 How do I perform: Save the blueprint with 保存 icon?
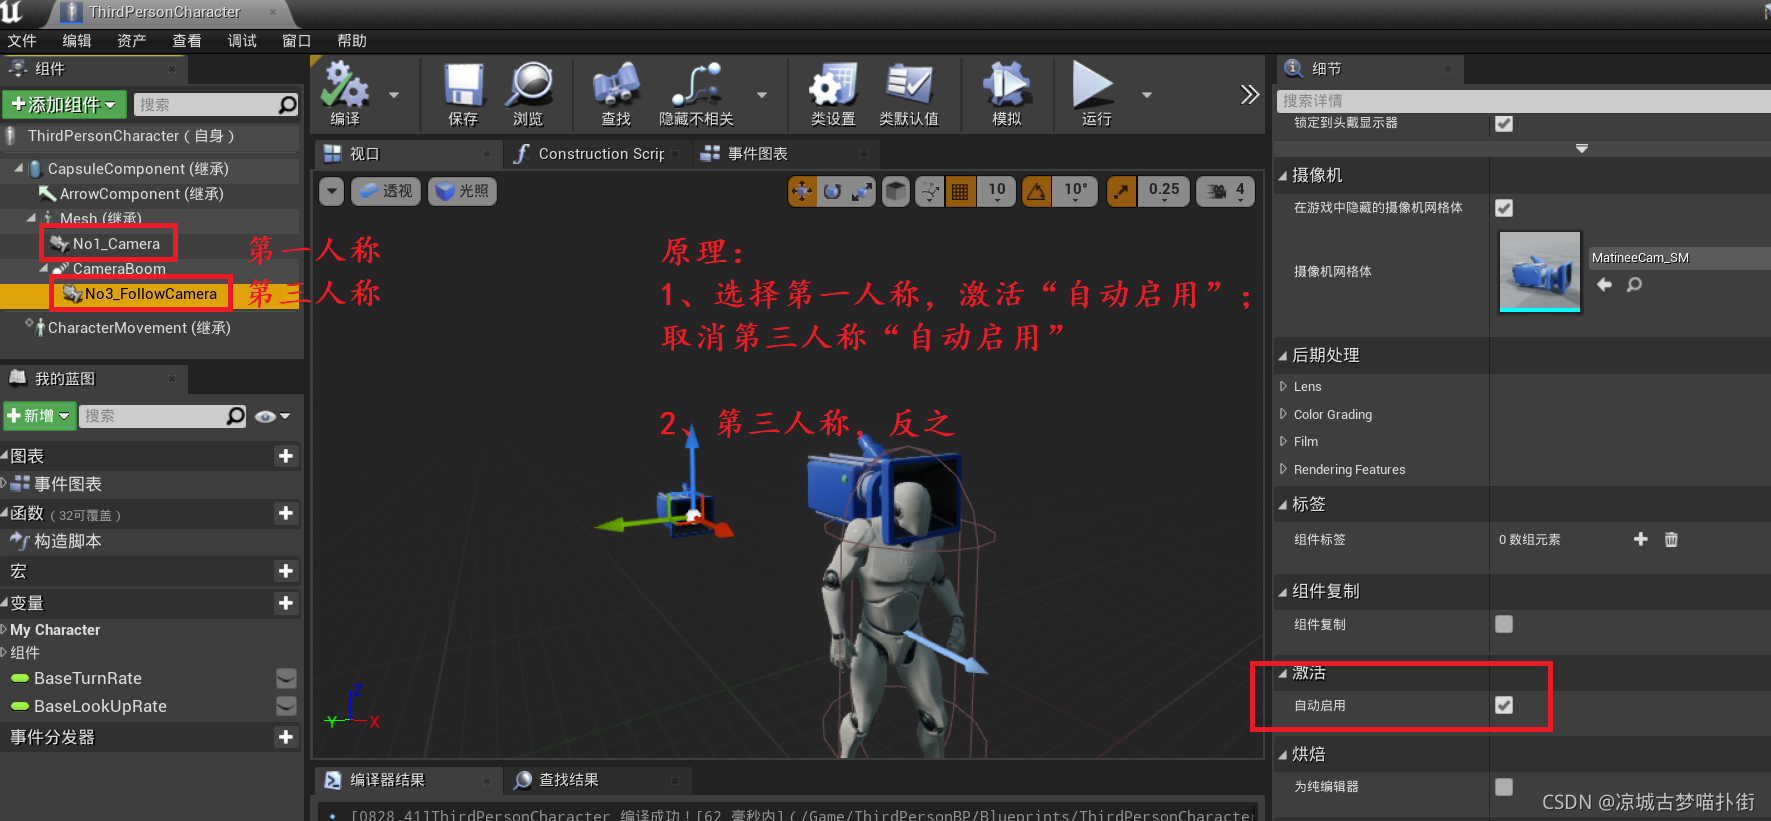[463, 93]
